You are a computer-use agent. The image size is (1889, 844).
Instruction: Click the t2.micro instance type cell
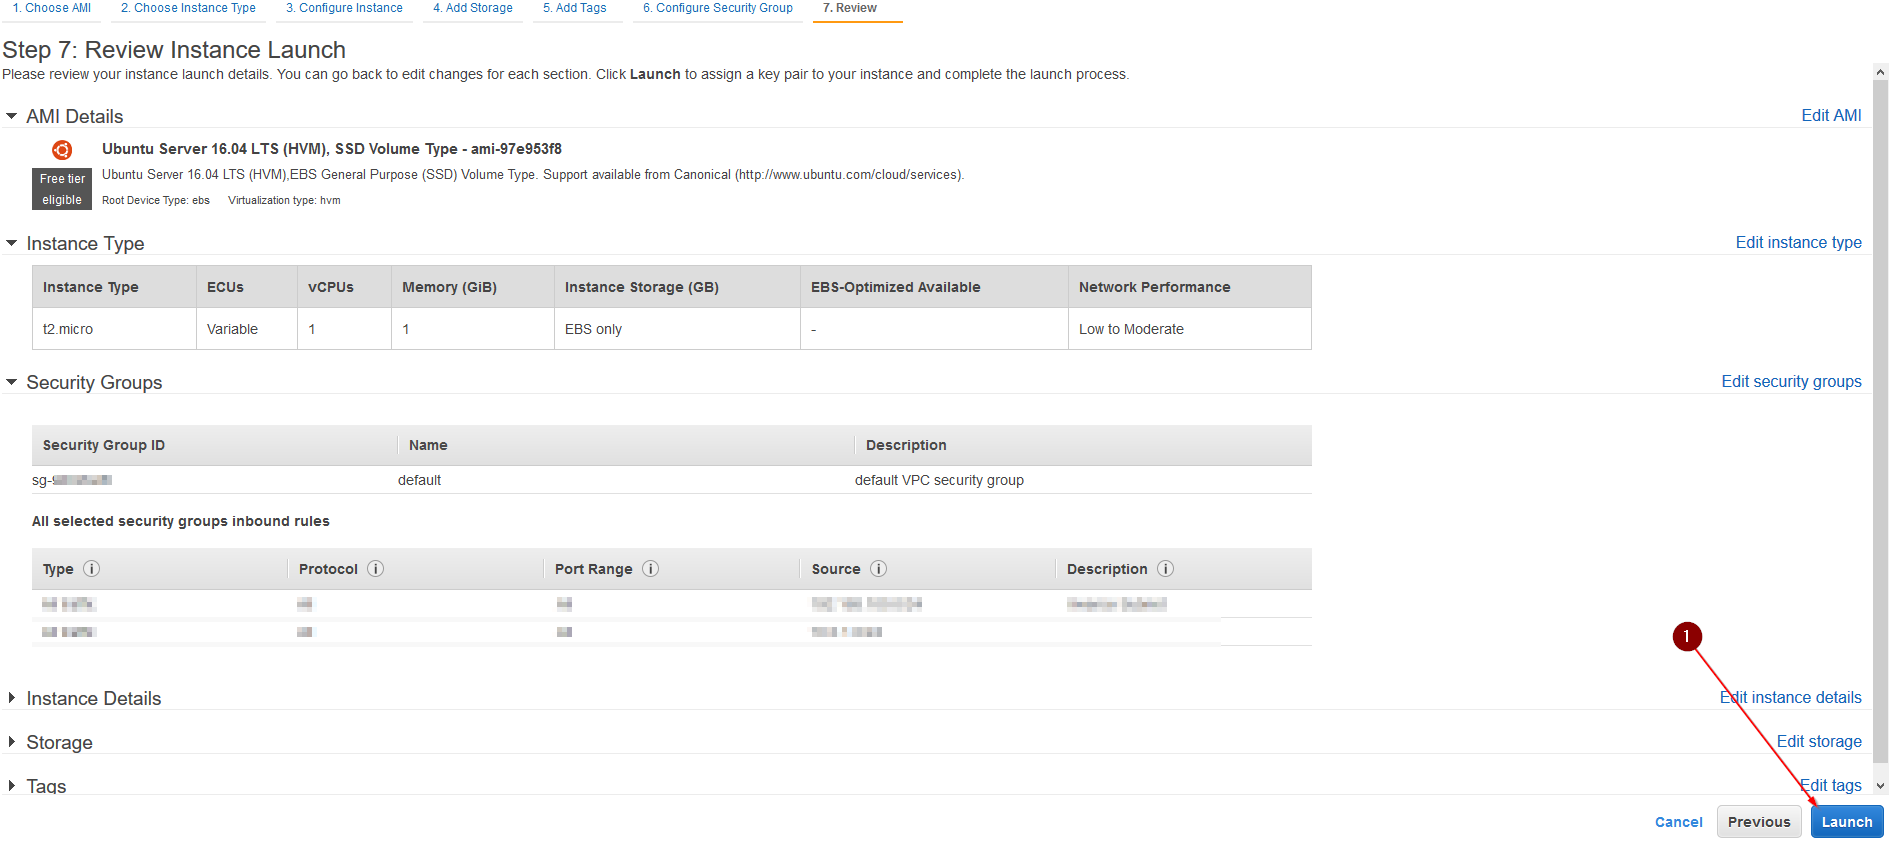coord(114,329)
